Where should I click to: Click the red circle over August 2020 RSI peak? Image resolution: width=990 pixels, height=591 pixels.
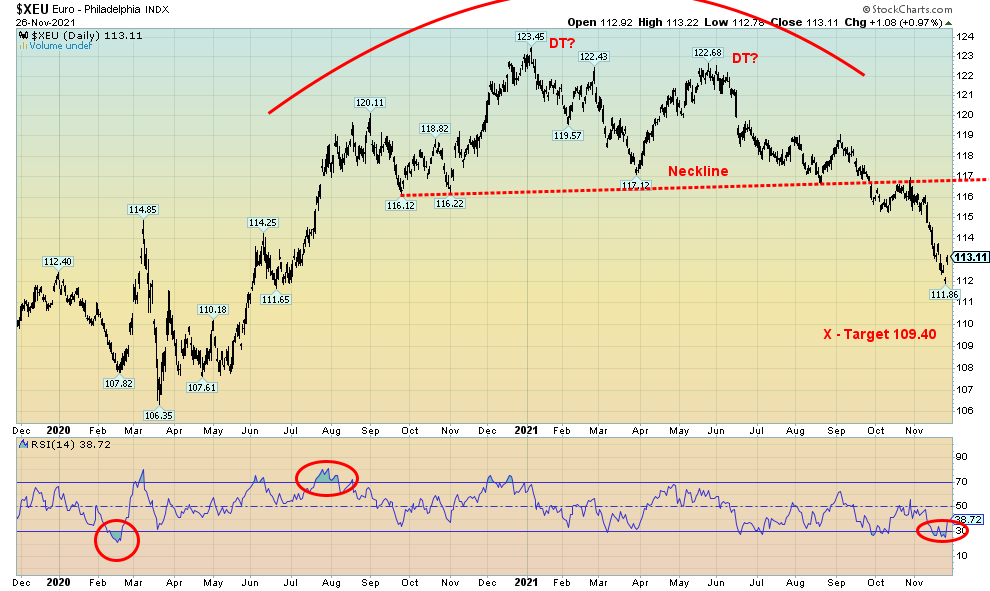tap(326, 479)
